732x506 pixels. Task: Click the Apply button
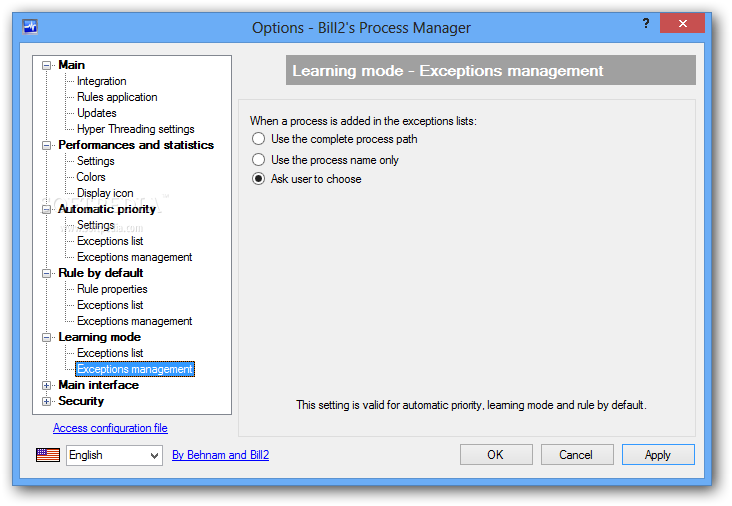[x=658, y=455]
